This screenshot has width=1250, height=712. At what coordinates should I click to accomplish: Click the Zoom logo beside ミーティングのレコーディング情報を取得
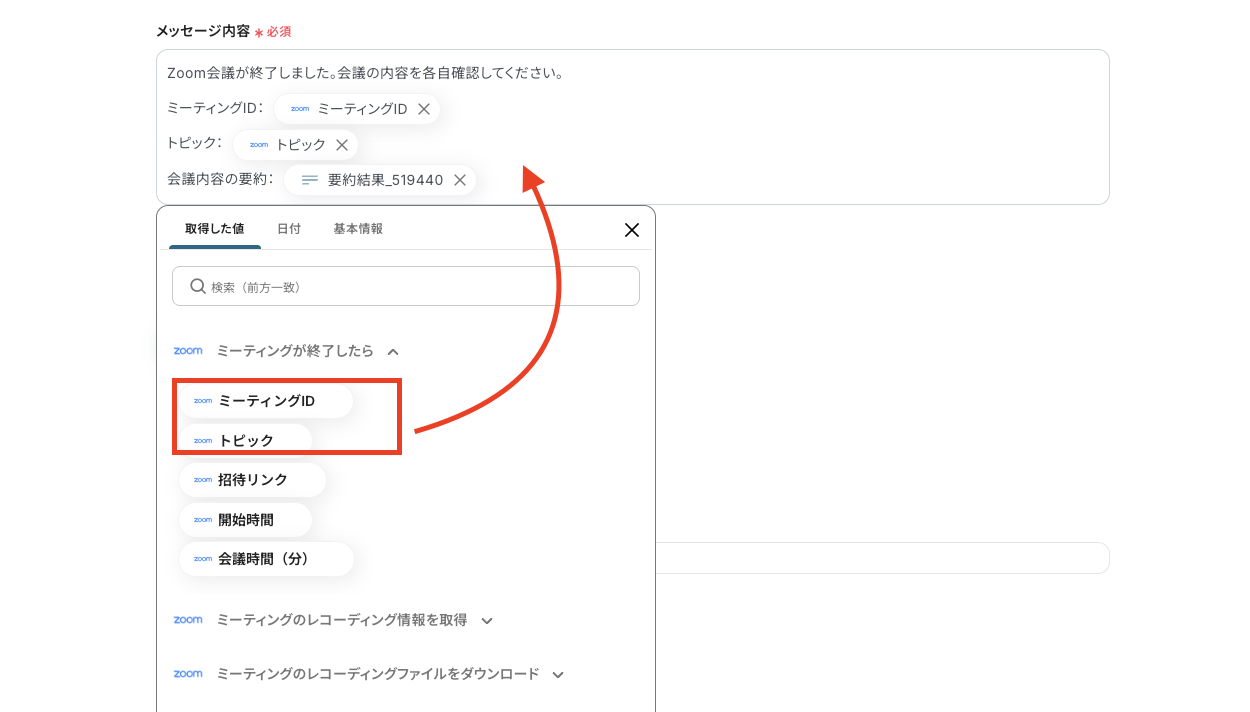pos(188,620)
